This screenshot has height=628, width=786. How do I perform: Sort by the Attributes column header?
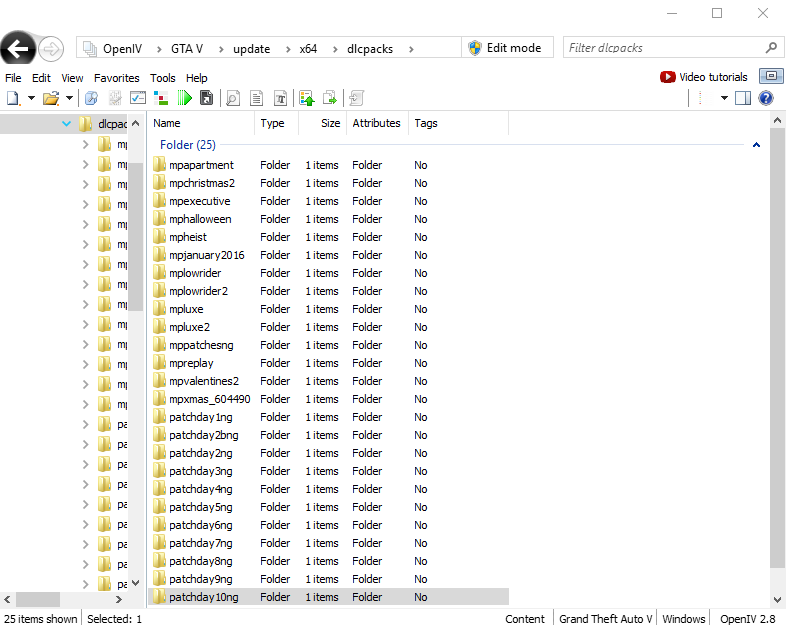pyautogui.click(x=376, y=123)
